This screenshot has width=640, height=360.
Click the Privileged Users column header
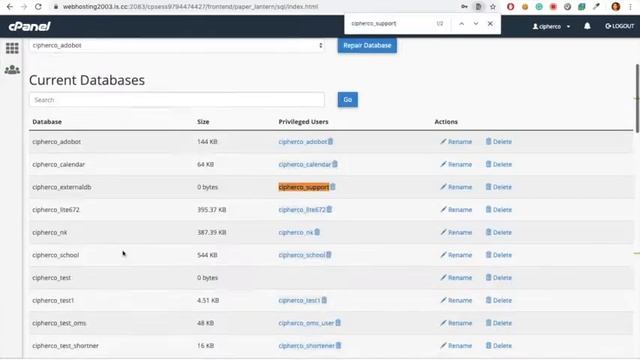pyautogui.click(x=303, y=122)
